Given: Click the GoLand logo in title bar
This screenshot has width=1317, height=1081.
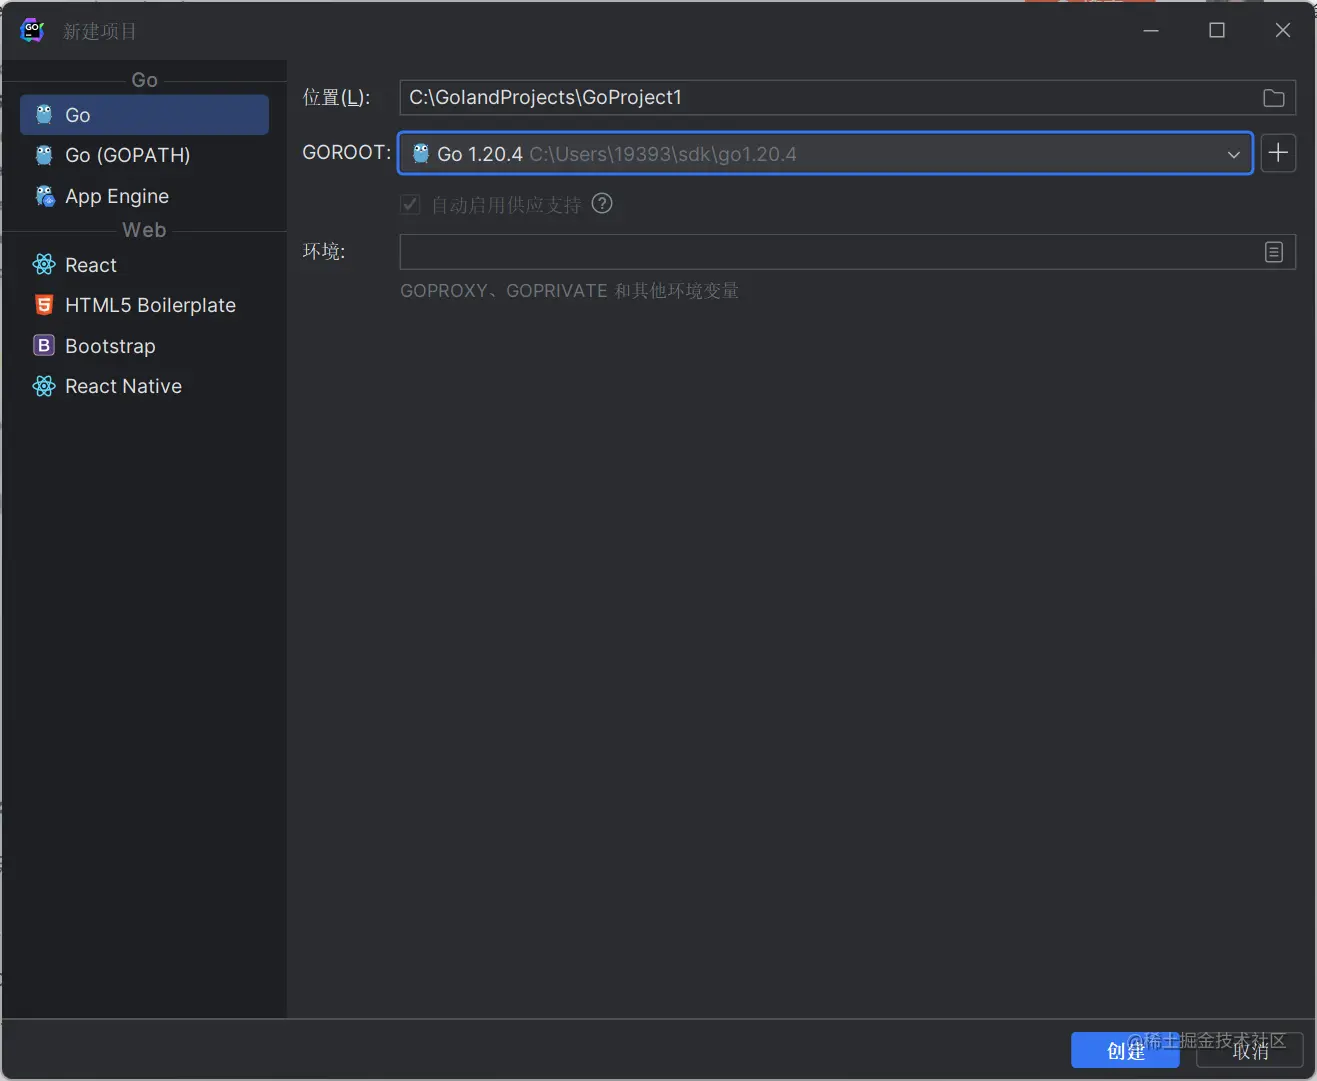Looking at the screenshot, I should (33, 30).
